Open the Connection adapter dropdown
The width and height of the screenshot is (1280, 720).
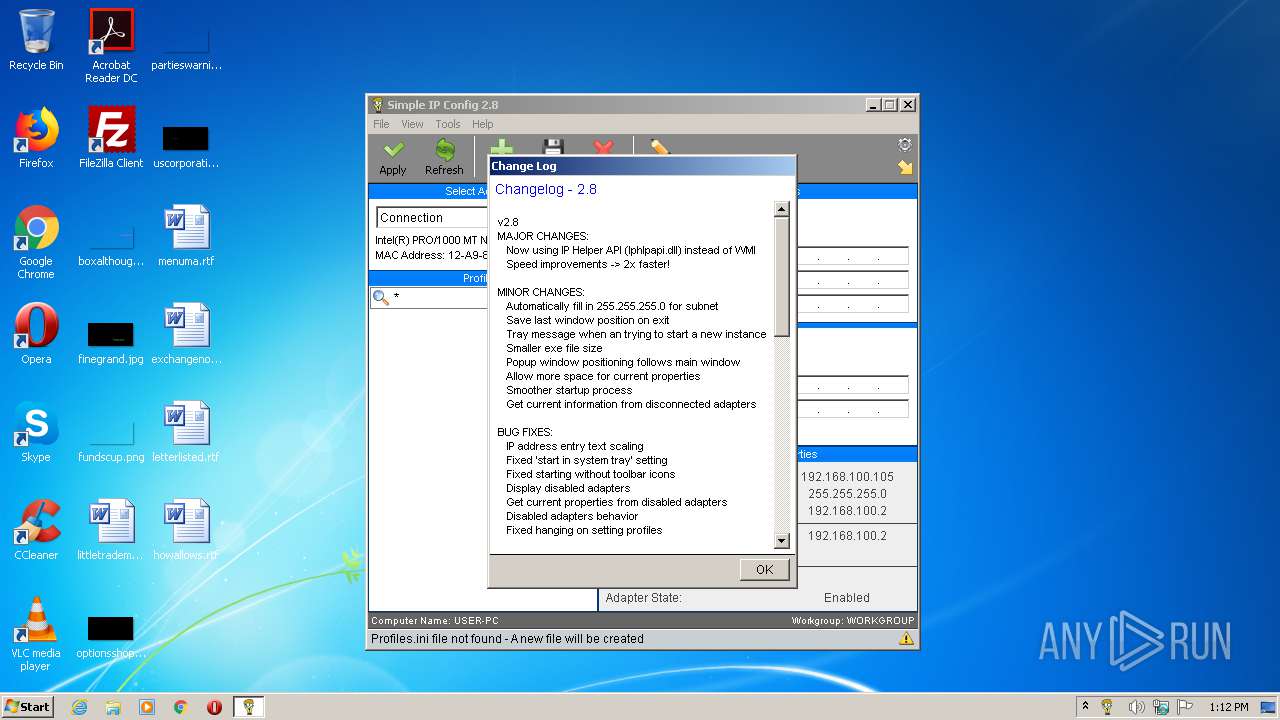(432, 217)
